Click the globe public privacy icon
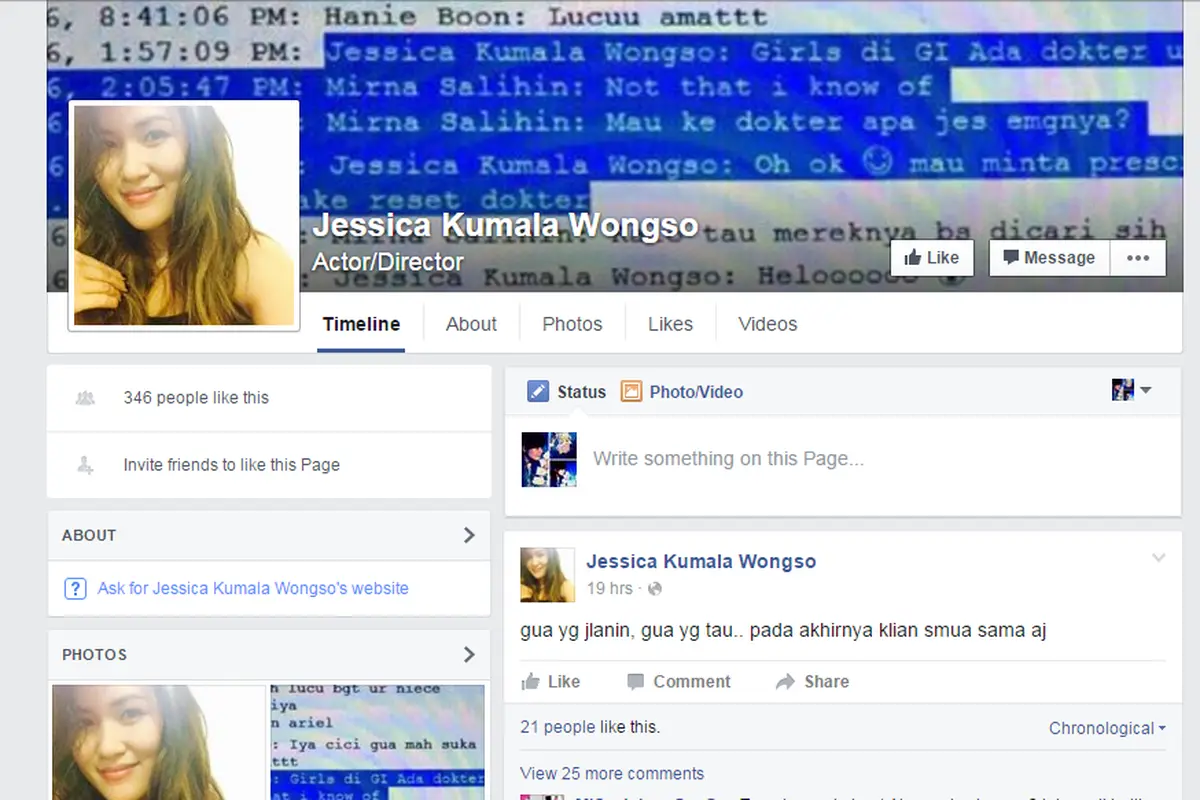Image resolution: width=1200 pixels, height=800 pixels. point(655,589)
